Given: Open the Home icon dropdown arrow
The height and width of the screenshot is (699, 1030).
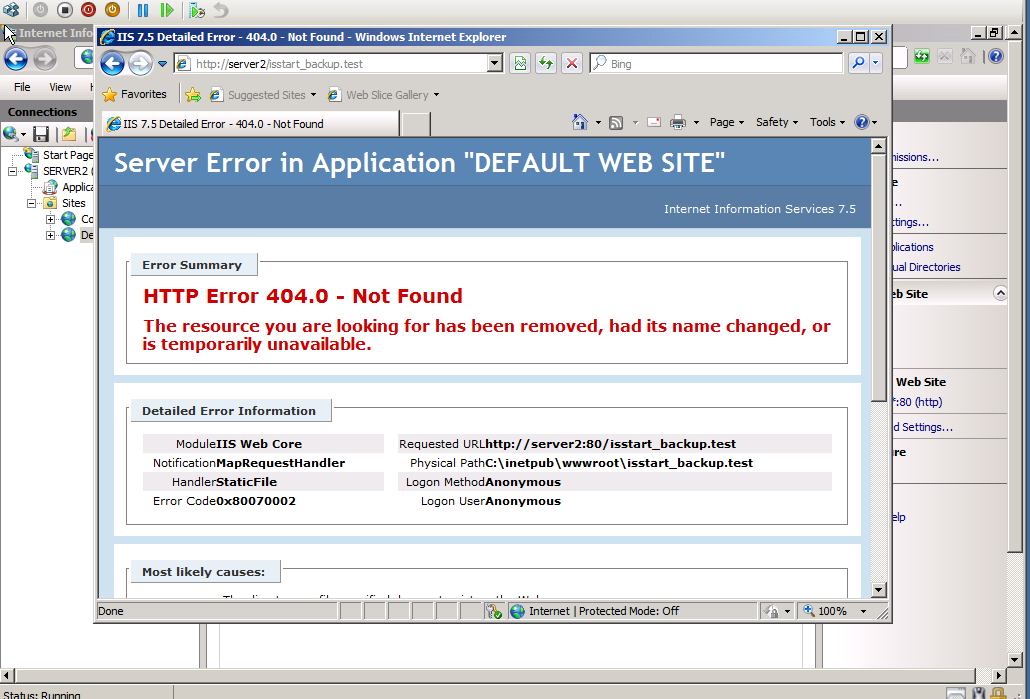Looking at the screenshot, I should 598,122.
